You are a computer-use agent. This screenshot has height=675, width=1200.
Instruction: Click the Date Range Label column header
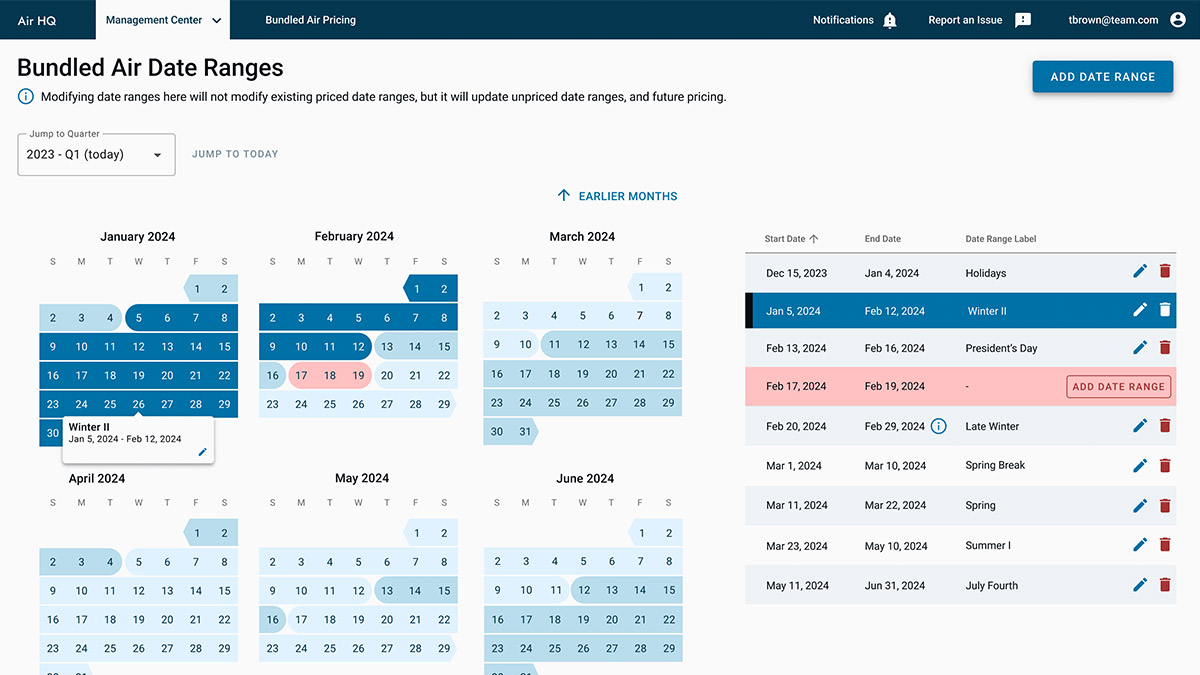(x=1001, y=239)
